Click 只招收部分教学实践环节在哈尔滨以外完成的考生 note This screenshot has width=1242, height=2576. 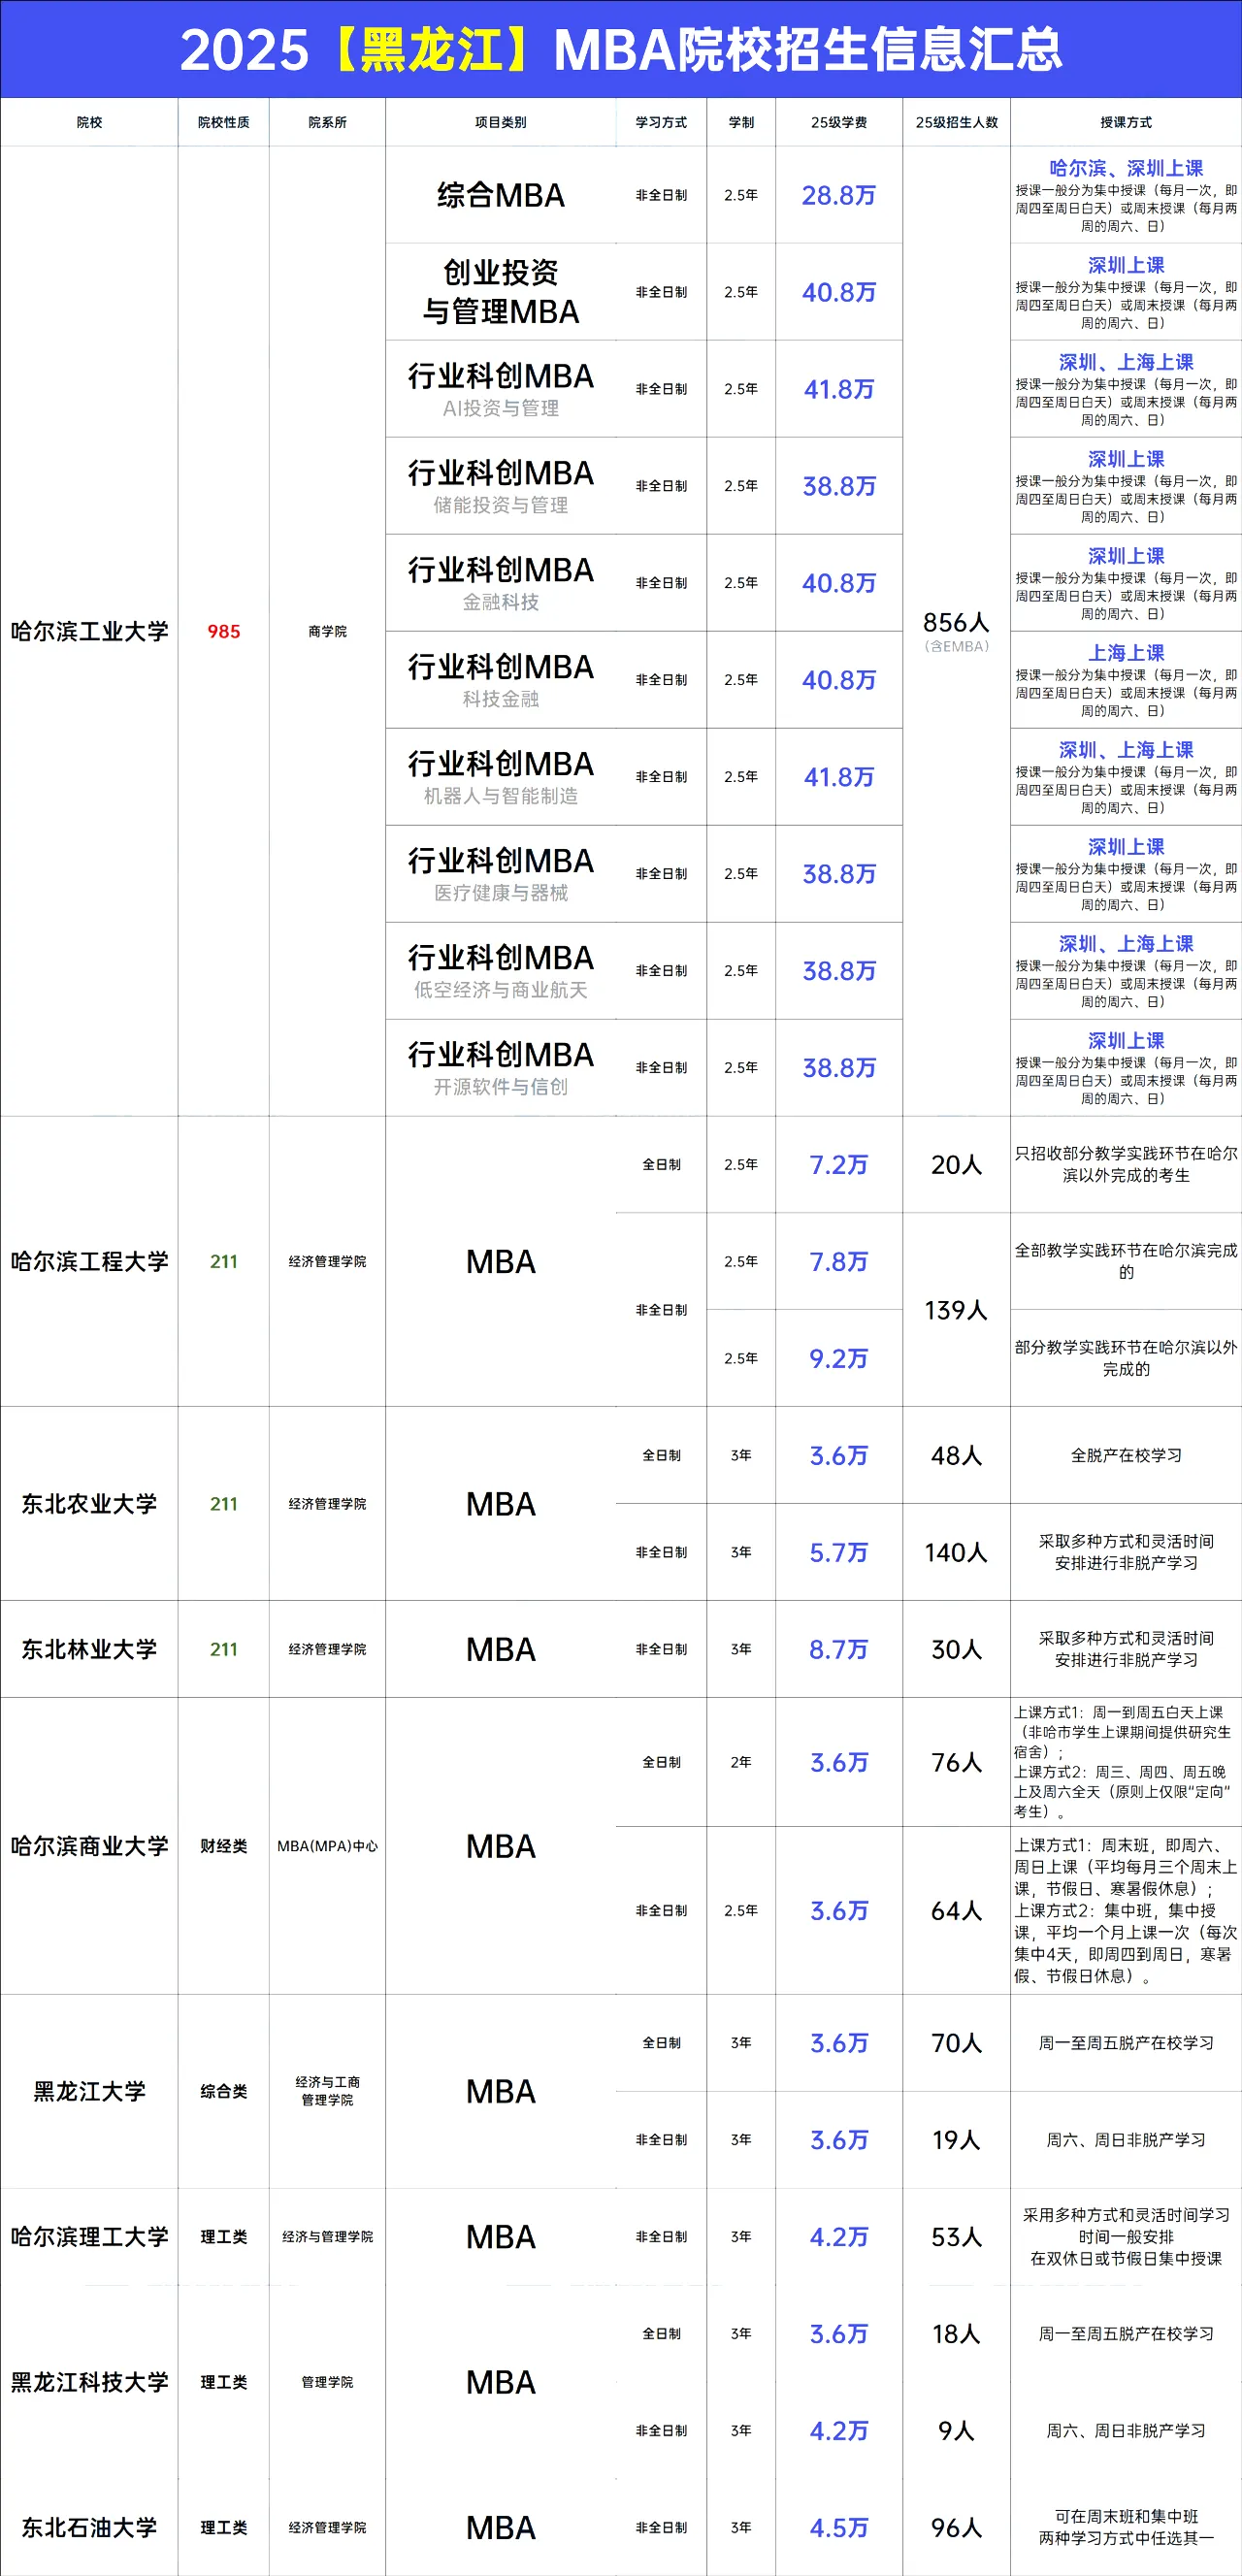click(1126, 1165)
